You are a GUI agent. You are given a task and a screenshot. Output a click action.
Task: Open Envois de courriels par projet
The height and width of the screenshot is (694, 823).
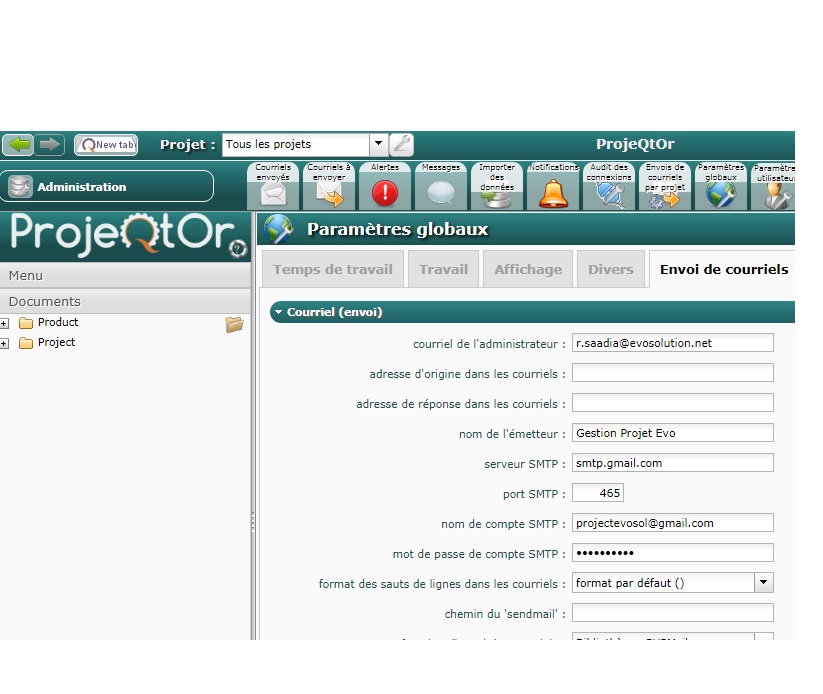(665, 187)
